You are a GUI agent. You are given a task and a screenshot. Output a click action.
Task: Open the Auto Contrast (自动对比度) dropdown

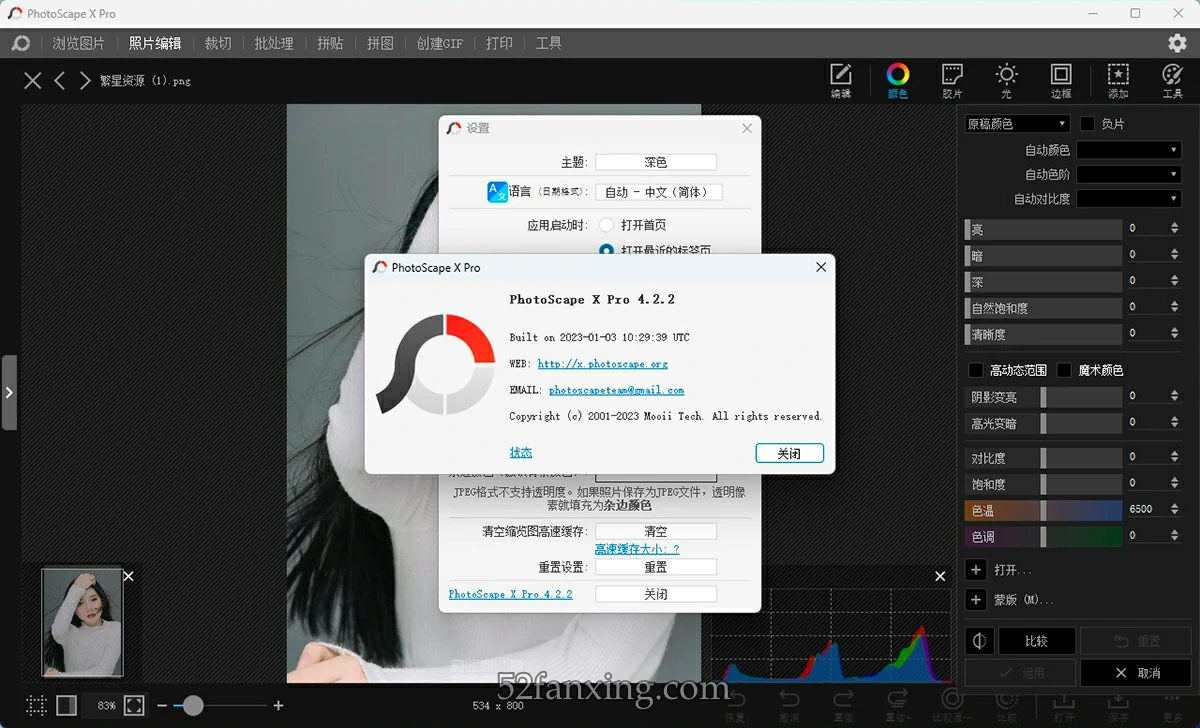coord(1129,199)
